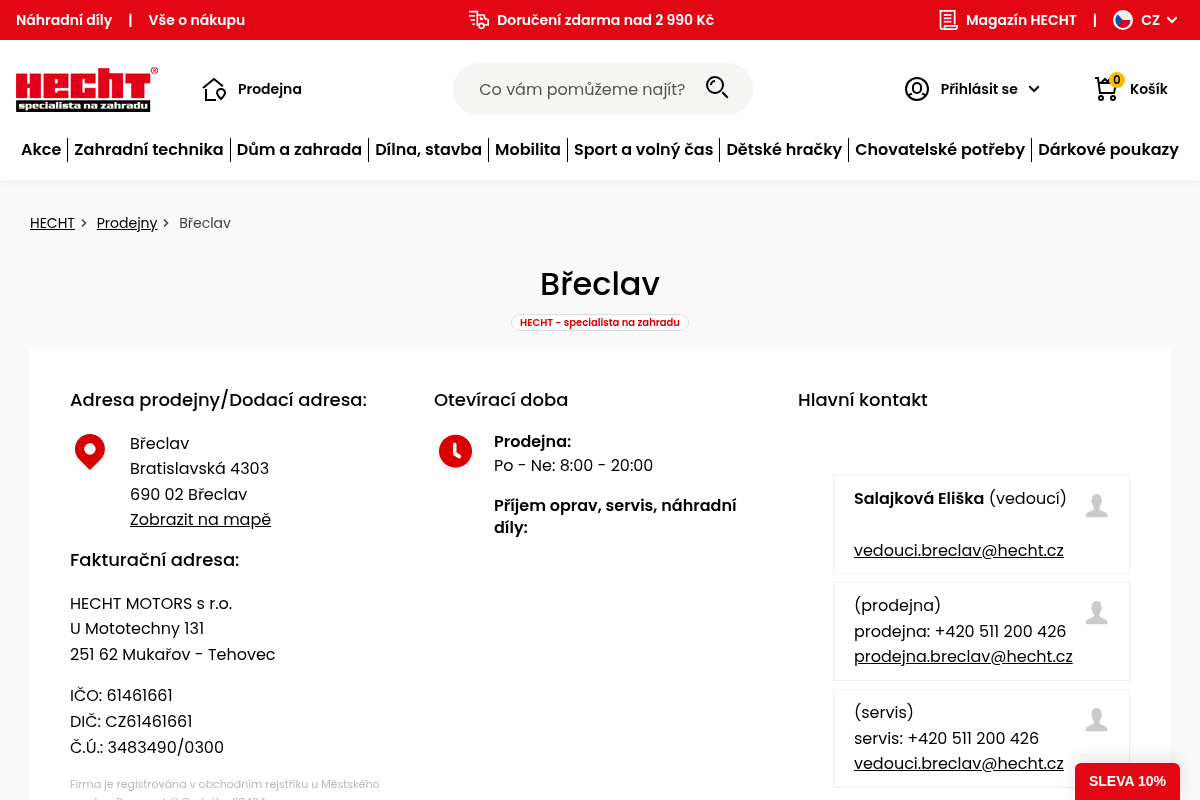
Task: Click the SLEVA 10% button
Action: (x=1127, y=781)
